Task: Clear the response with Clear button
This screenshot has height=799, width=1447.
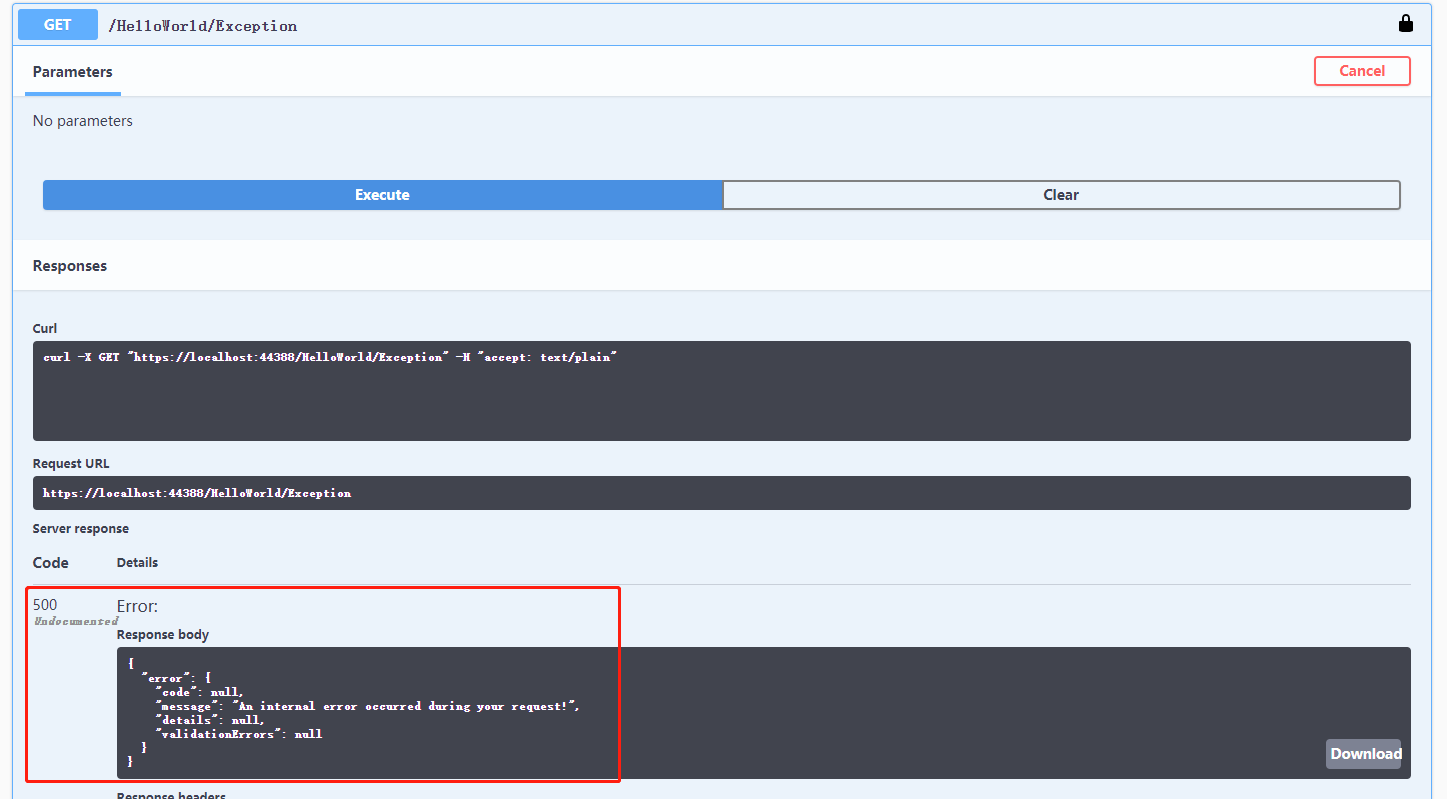Action: click(x=1061, y=195)
